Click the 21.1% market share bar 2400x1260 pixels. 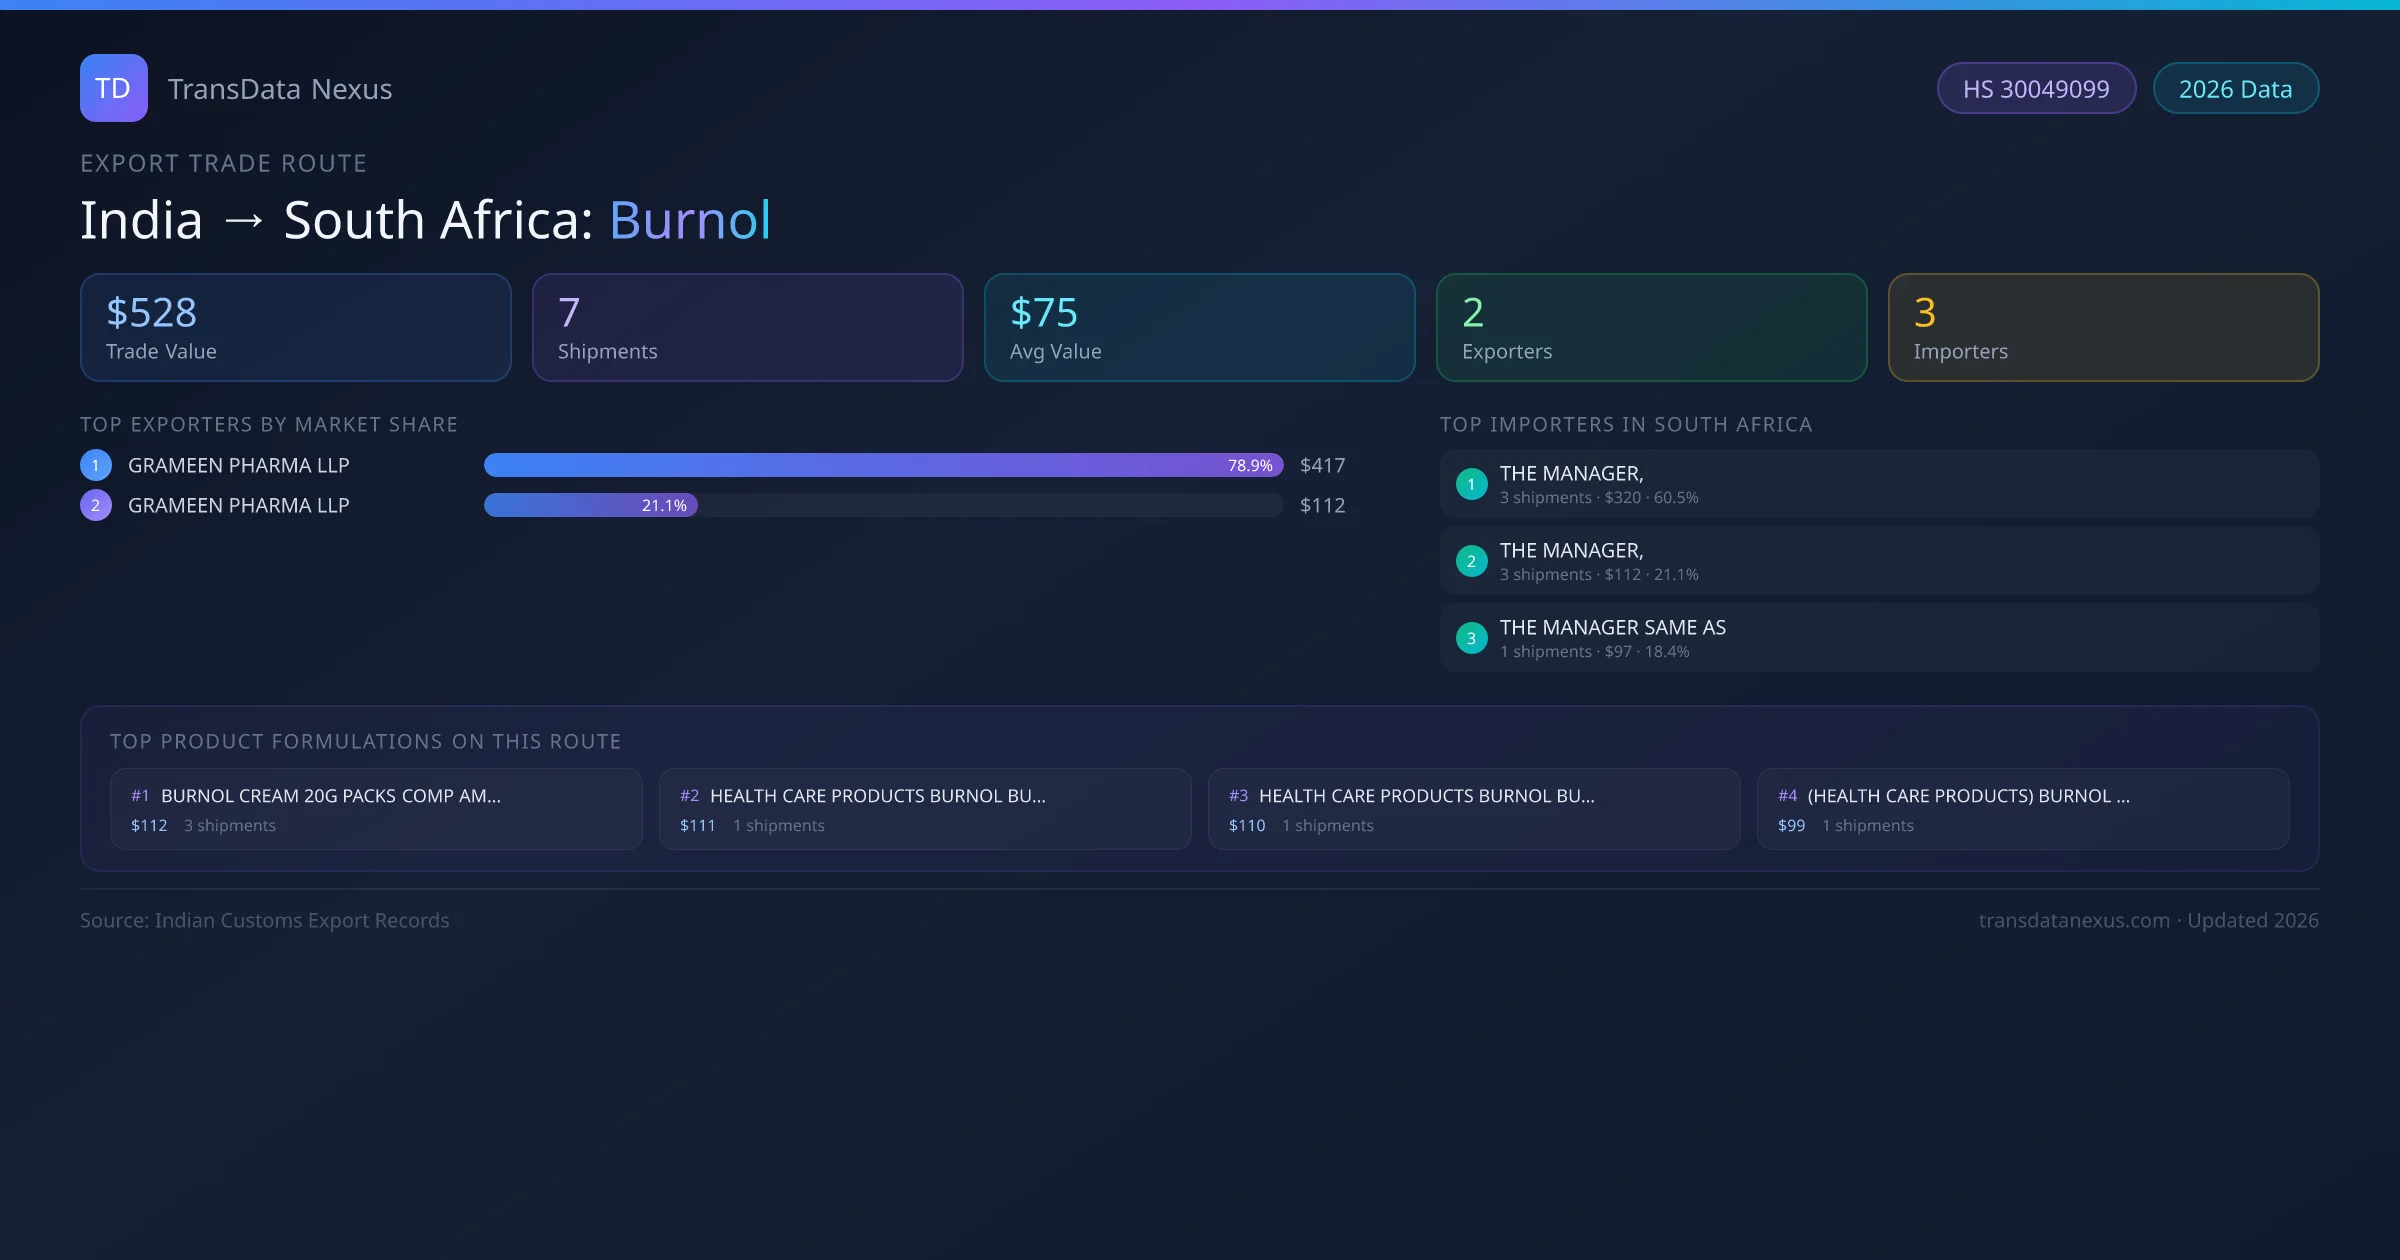coord(590,505)
